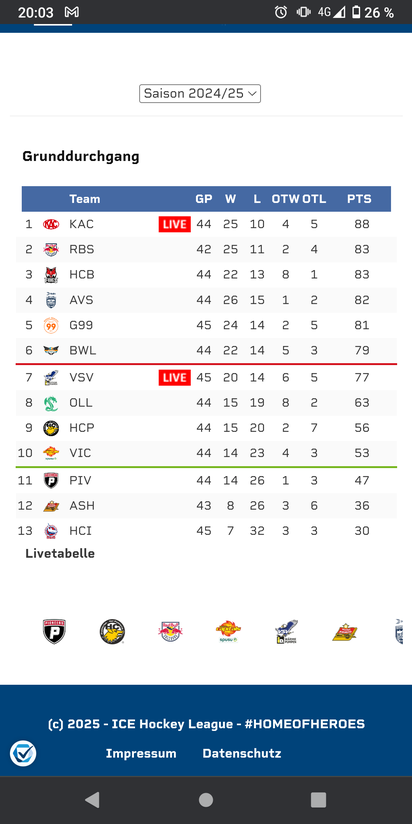The image size is (412, 824).
Task: Open the VSV live game badge
Action: [174, 377]
